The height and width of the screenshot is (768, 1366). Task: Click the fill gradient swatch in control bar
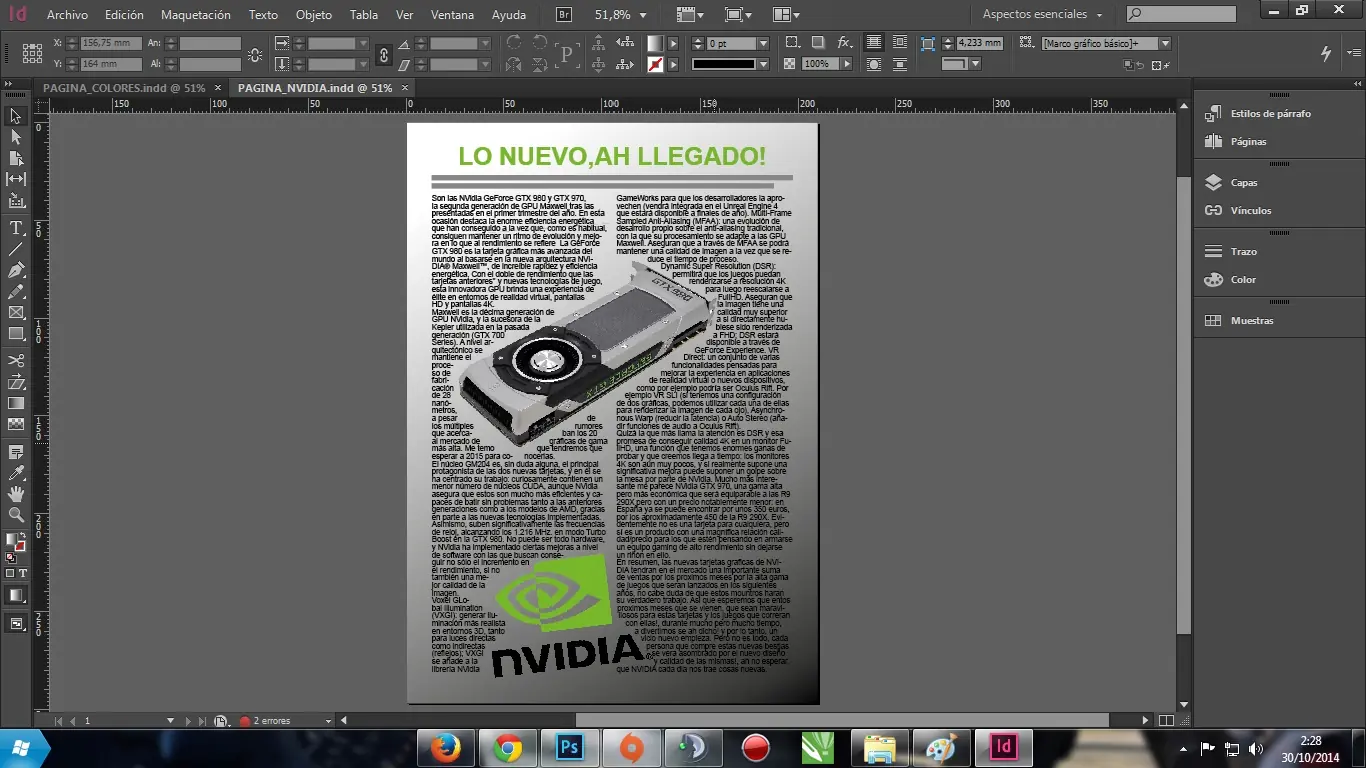click(x=655, y=44)
